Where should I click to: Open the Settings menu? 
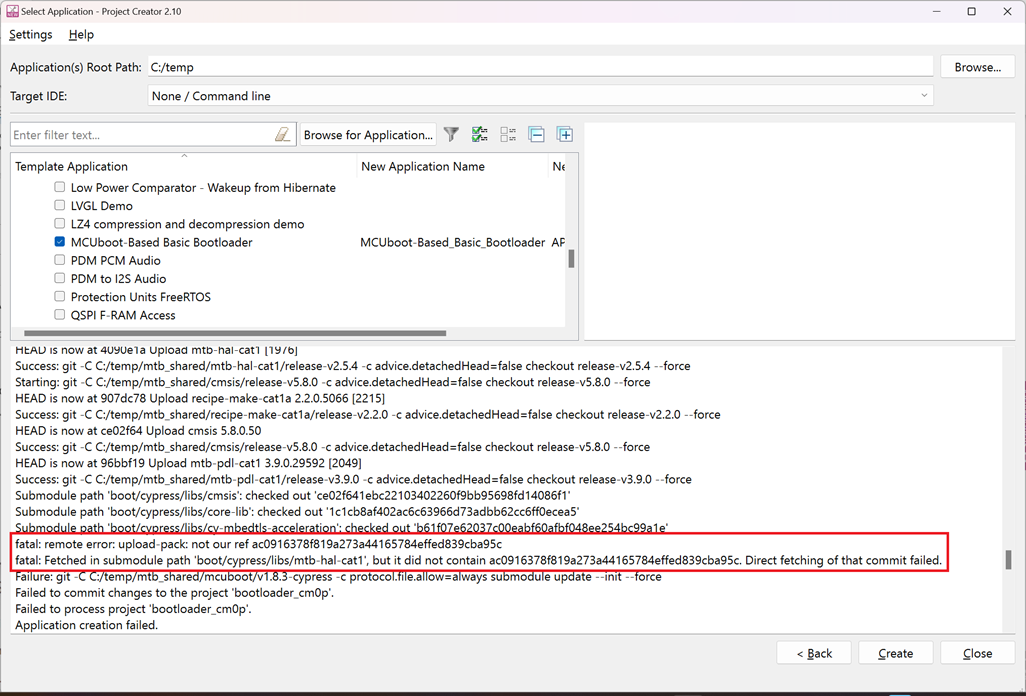pyautogui.click(x=30, y=34)
